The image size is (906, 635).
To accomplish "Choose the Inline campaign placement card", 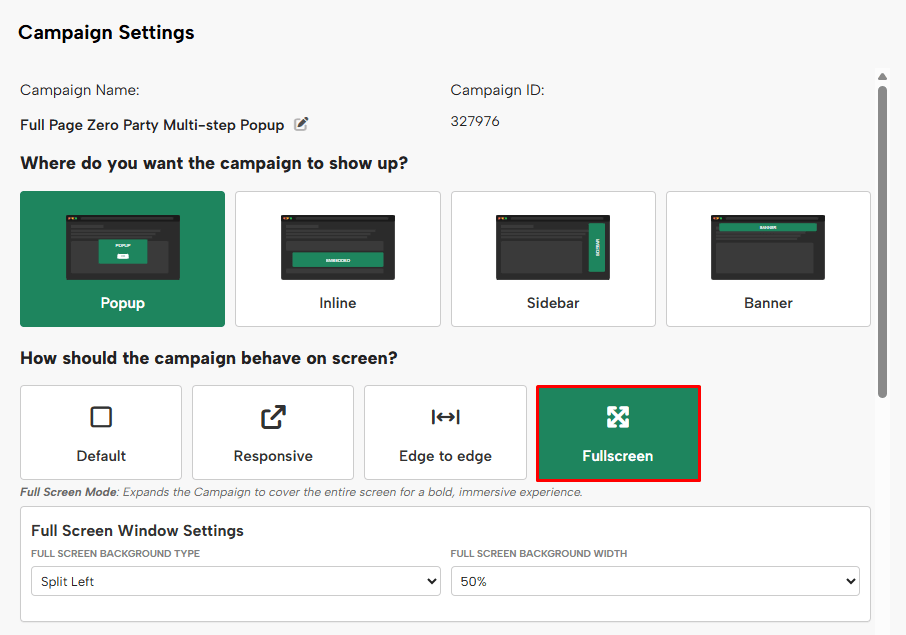I will pos(338,259).
